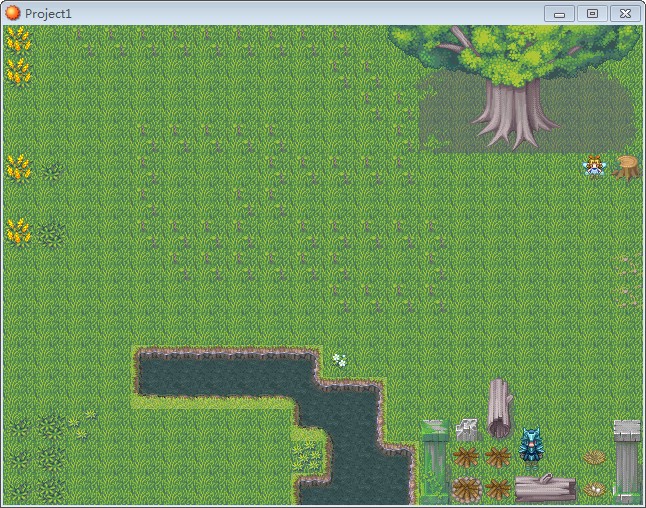
Task: Click the Project1 window title text
Action: point(48,14)
